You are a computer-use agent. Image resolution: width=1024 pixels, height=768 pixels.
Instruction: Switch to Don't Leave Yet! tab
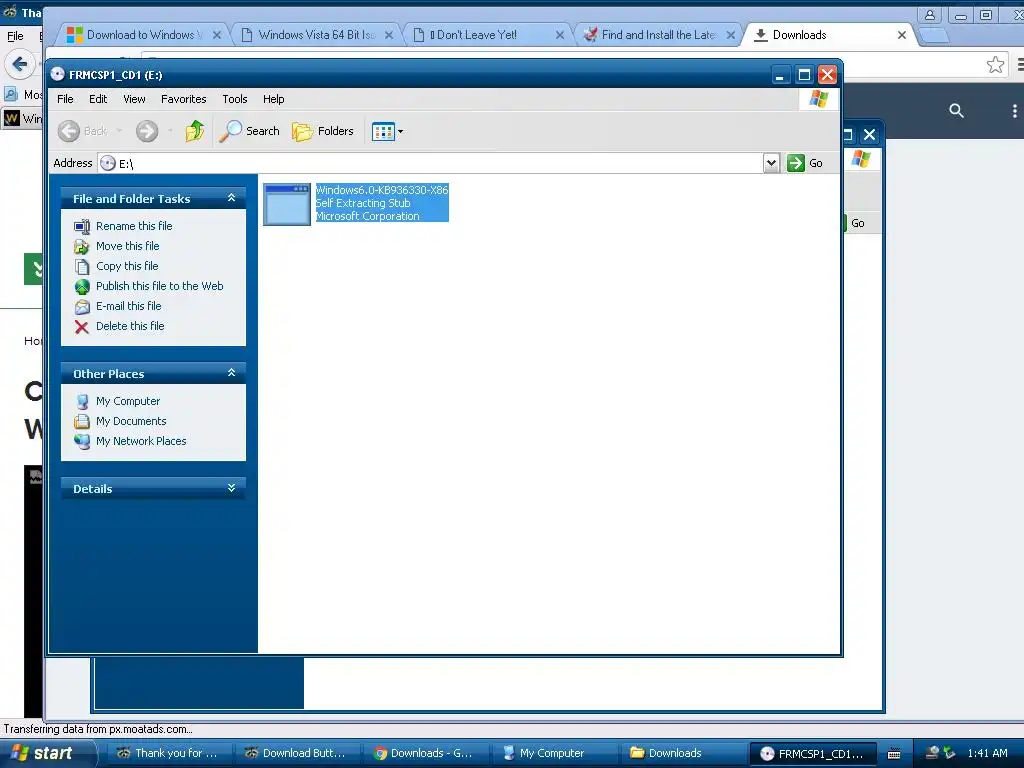(x=487, y=35)
